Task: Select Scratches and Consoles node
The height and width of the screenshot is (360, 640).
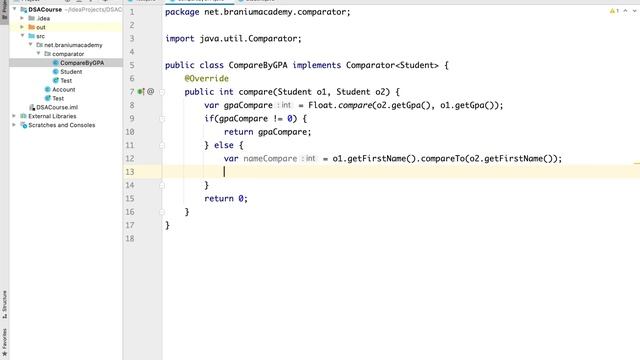Action: tap(61, 125)
